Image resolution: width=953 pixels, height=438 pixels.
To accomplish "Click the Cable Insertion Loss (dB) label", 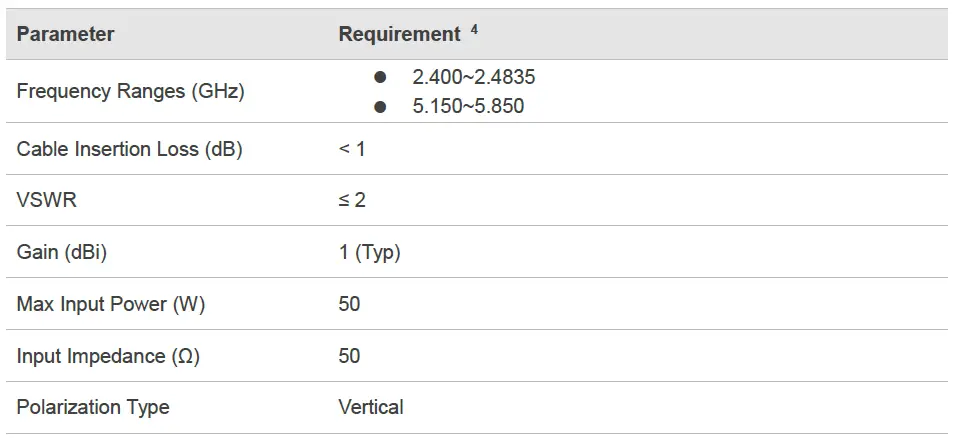I will [x=130, y=150].
